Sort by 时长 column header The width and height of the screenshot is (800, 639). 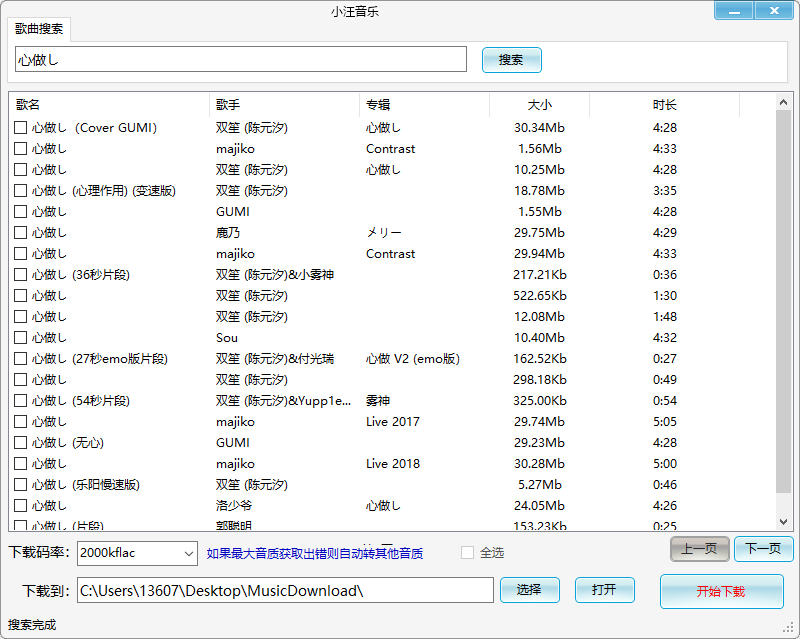pyautogui.click(x=664, y=105)
